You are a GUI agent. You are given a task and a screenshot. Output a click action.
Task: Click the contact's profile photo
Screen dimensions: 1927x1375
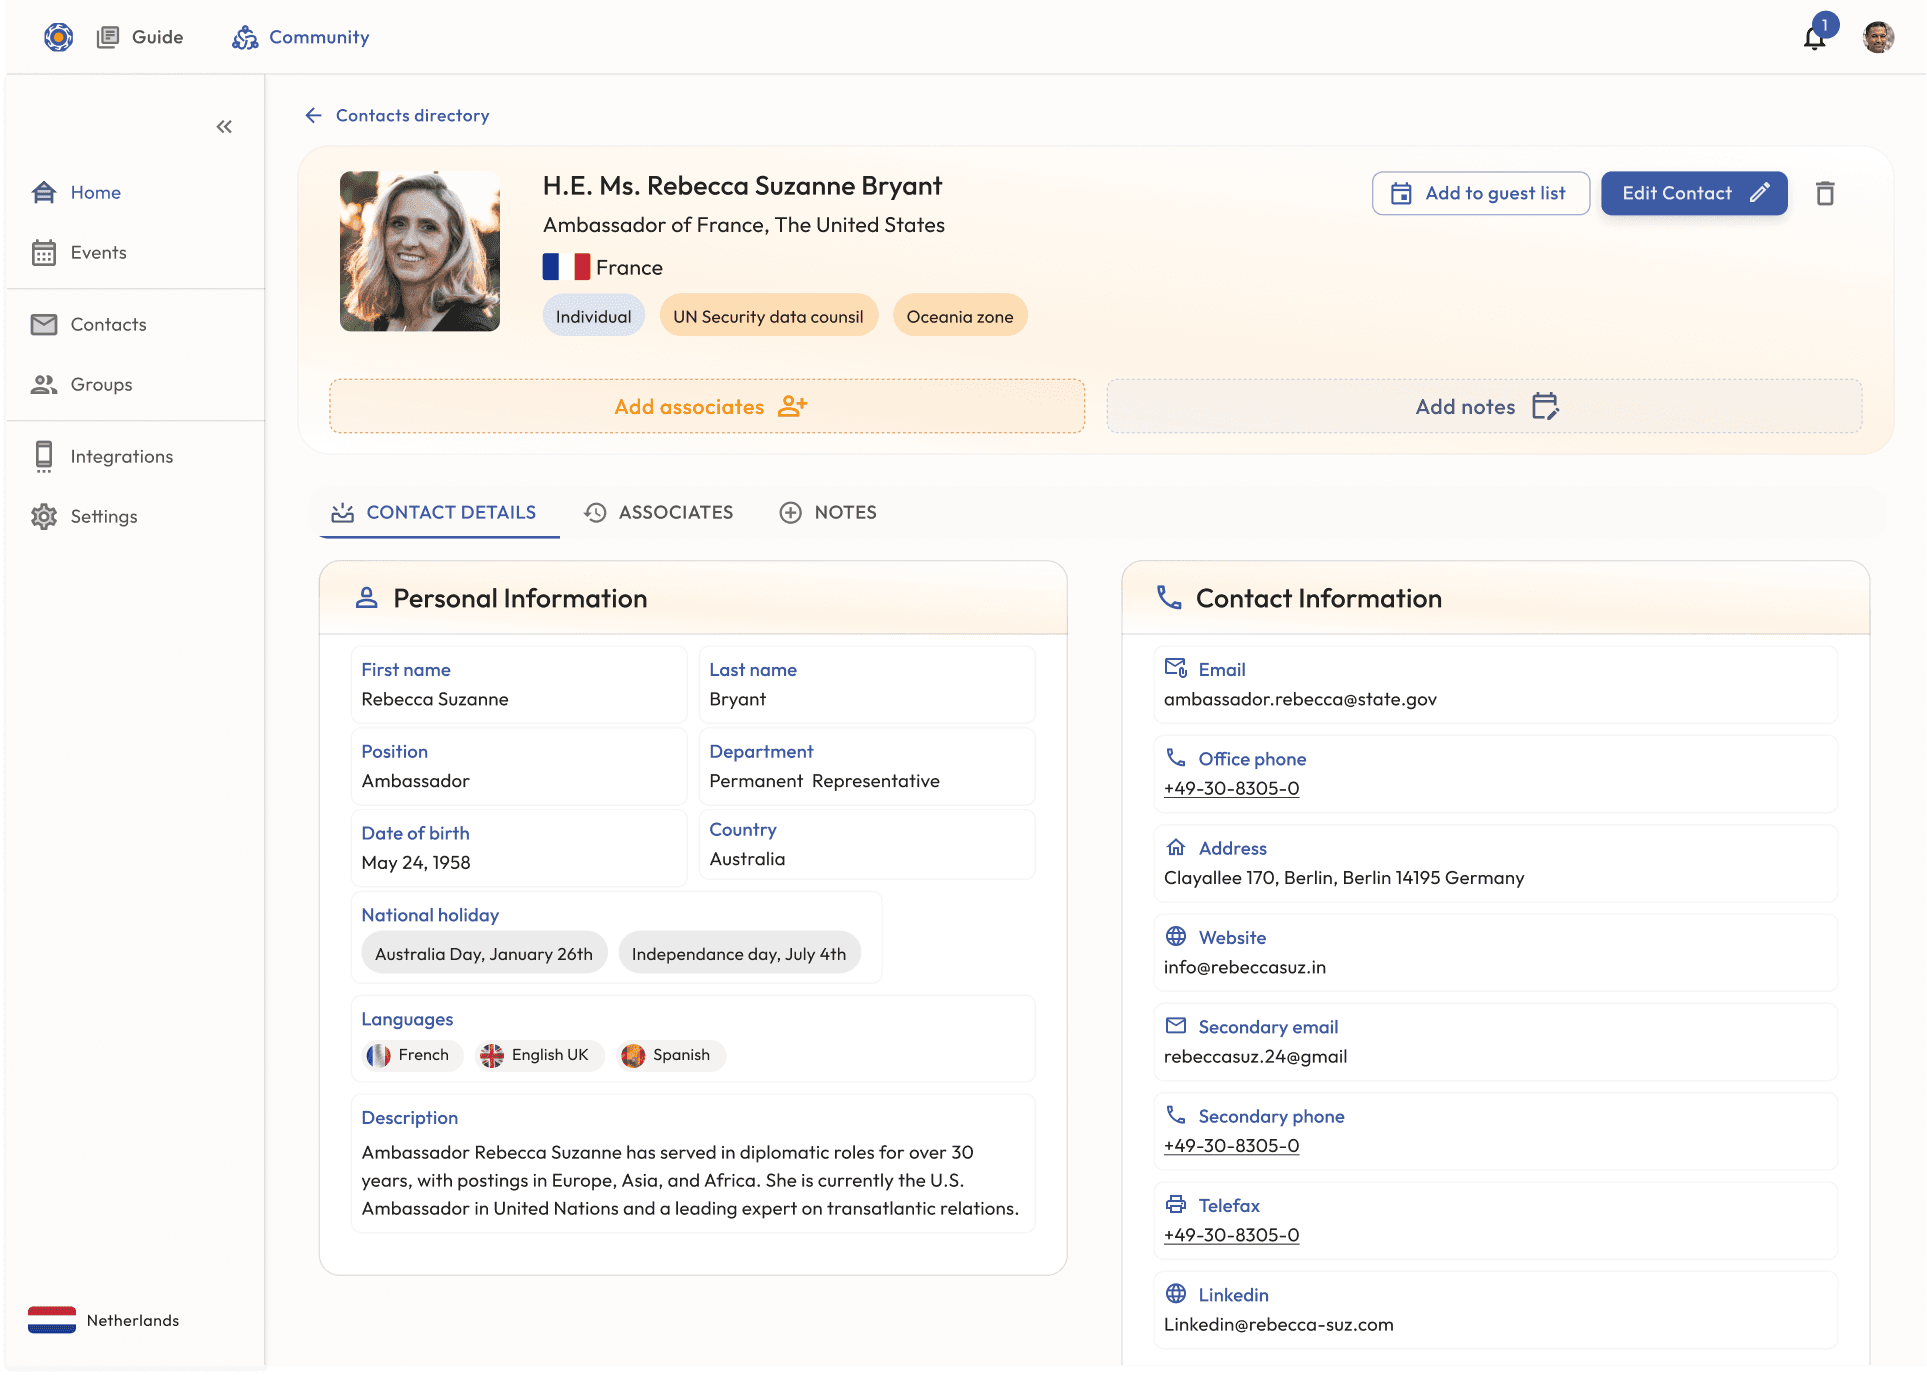(420, 251)
